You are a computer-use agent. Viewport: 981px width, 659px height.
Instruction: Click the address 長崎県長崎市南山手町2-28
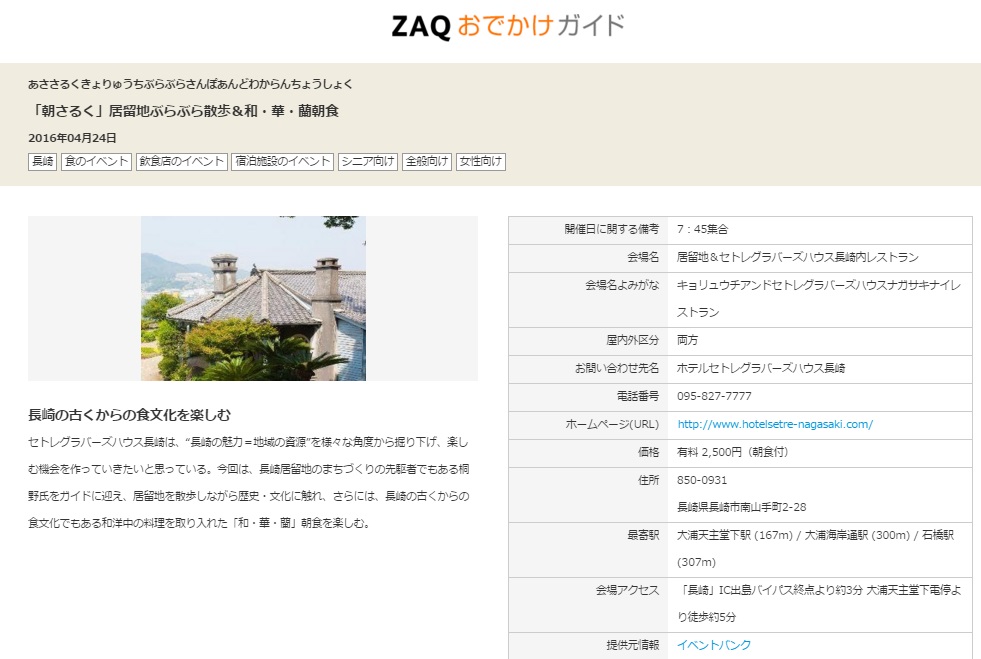point(741,507)
